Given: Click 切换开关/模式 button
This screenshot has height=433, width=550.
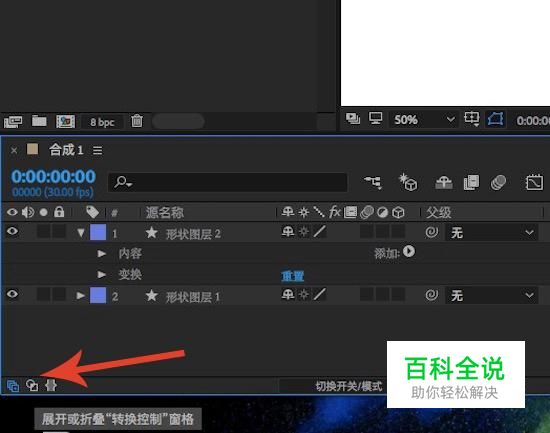Looking at the screenshot, I should [349, 386].
